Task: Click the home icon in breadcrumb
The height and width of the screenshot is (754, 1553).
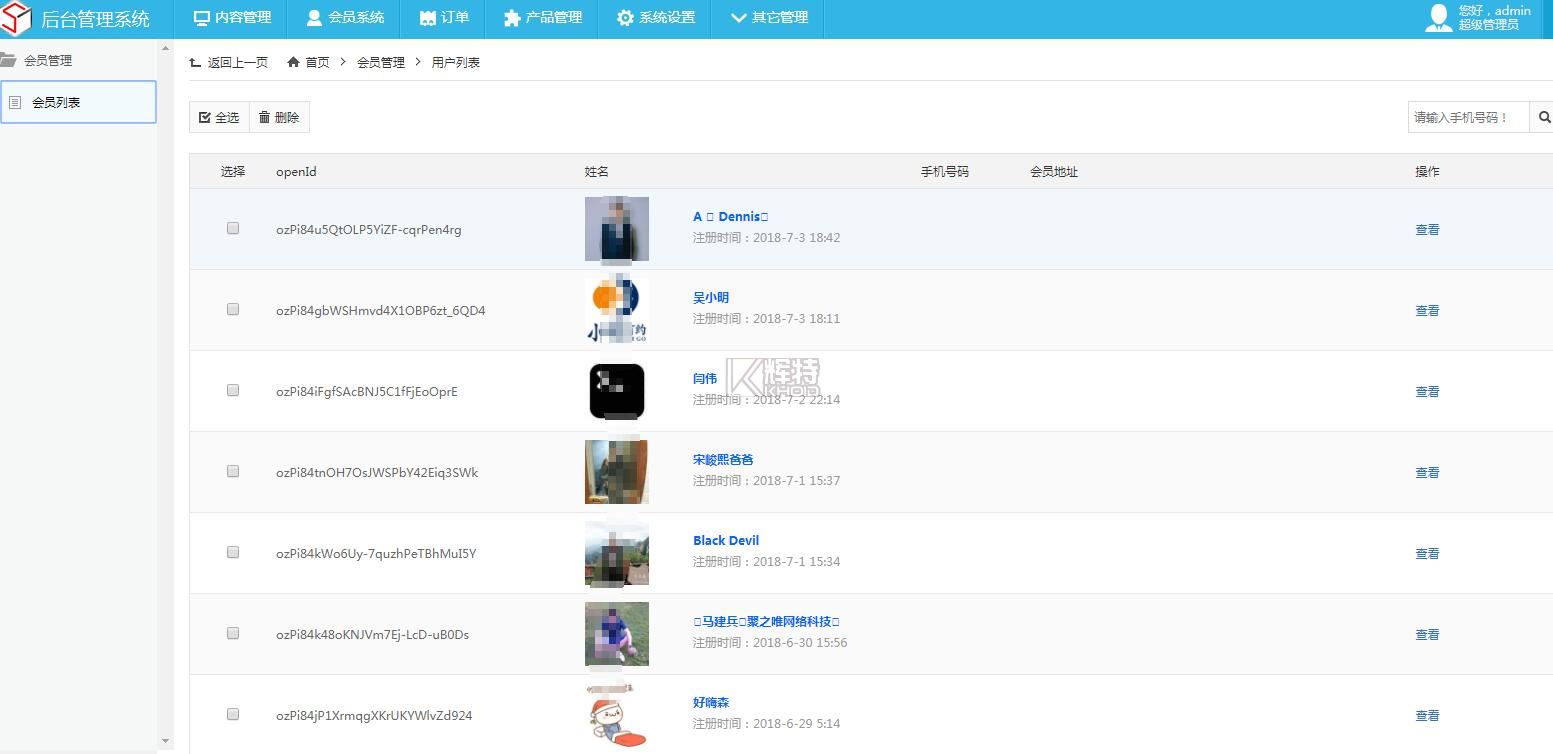Action: tap(293, 62)
